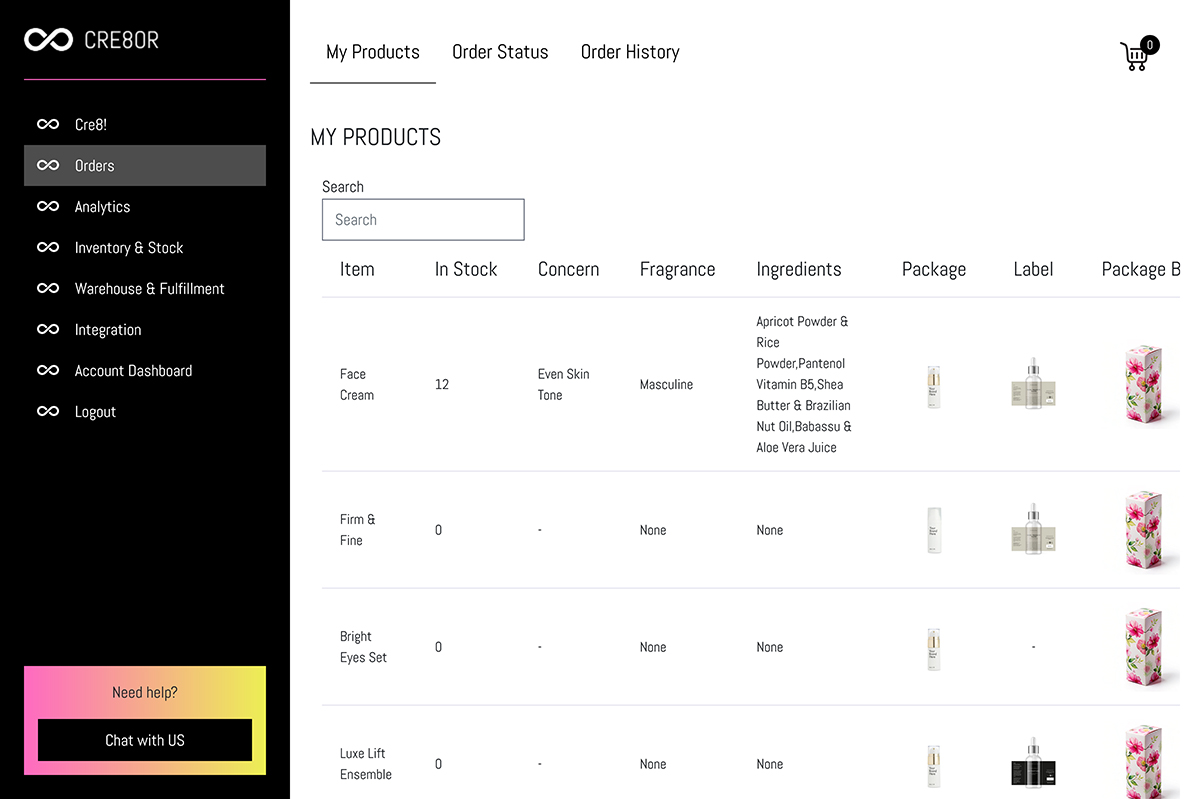The height and width of the screenshot is (799, 1200).
Task: Click the CRE8OR infinity logo
Action: (x=49, y=40)
